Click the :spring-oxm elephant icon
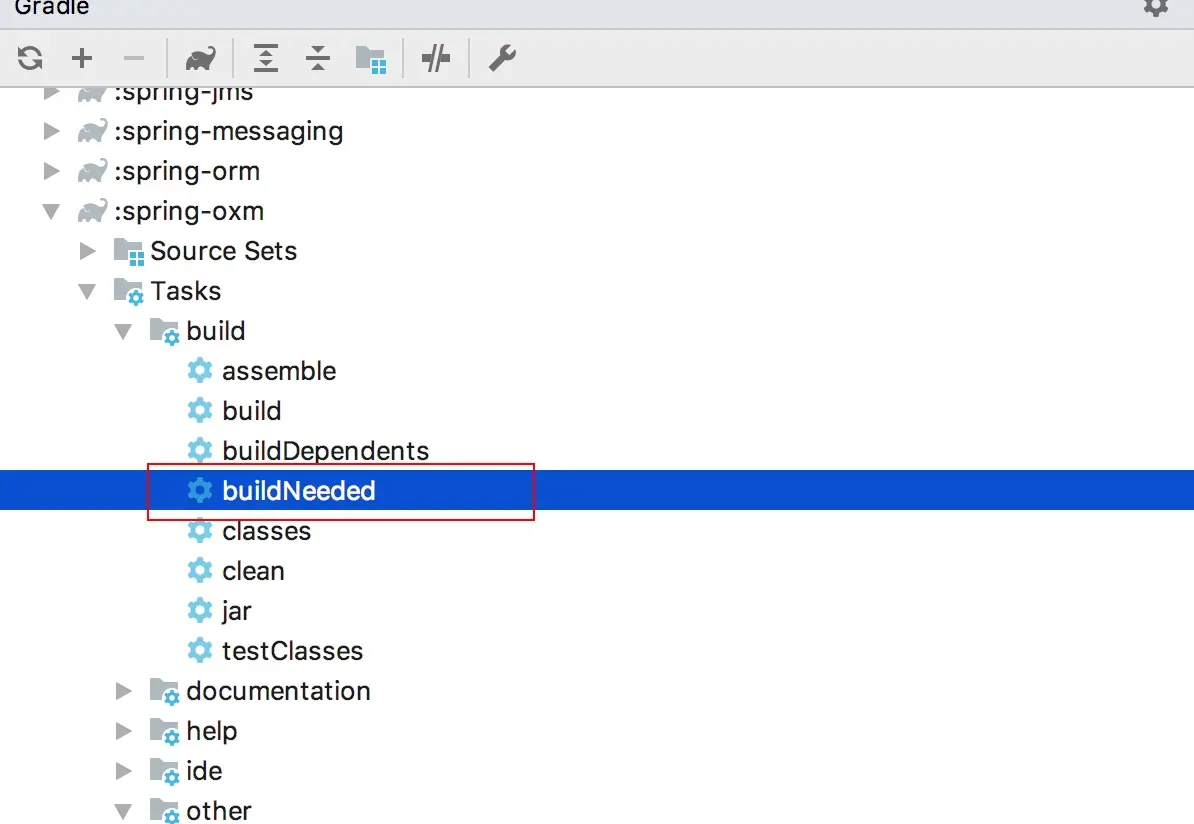 [x=92, y=211]
